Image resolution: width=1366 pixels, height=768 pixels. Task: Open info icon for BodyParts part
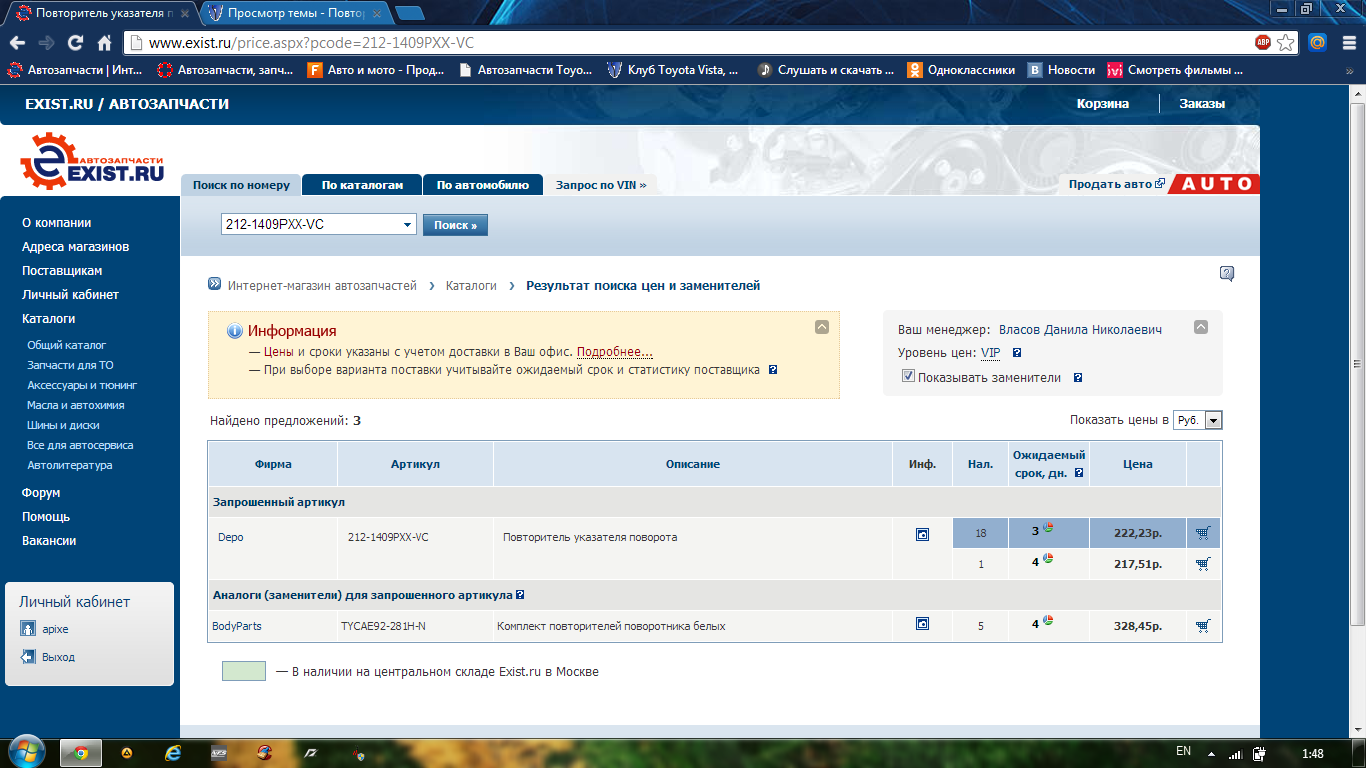click(922, 624)
